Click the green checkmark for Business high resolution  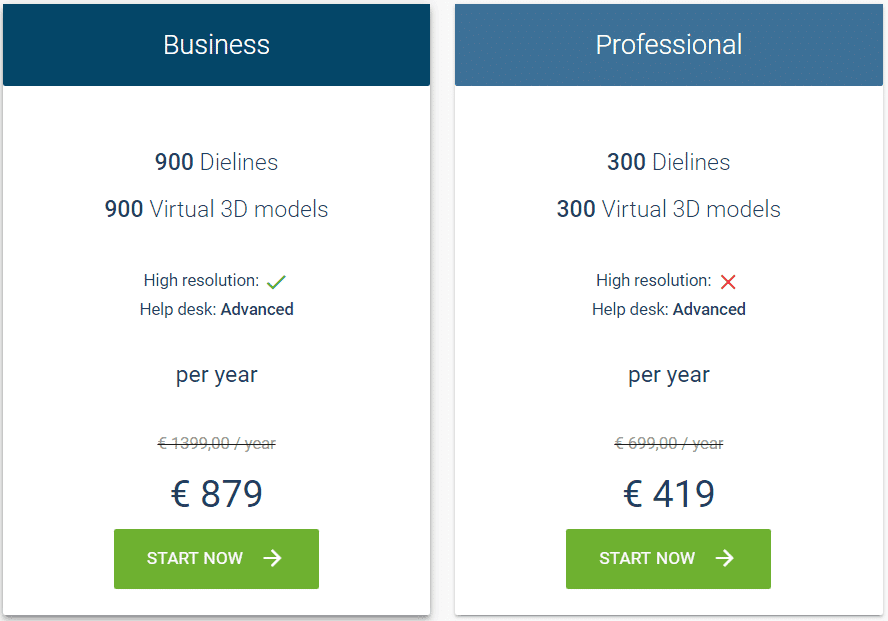tap(276, 280)
